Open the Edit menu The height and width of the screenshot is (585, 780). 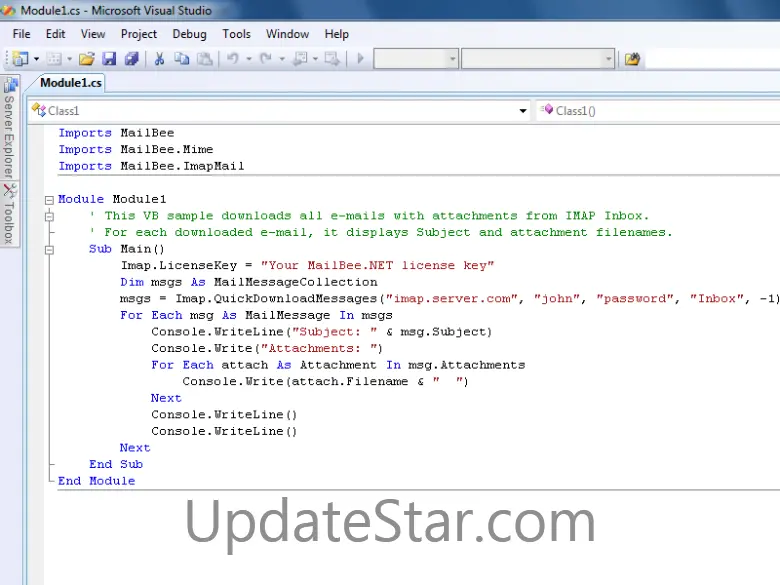pyautogui.click(x=55, y=34)
